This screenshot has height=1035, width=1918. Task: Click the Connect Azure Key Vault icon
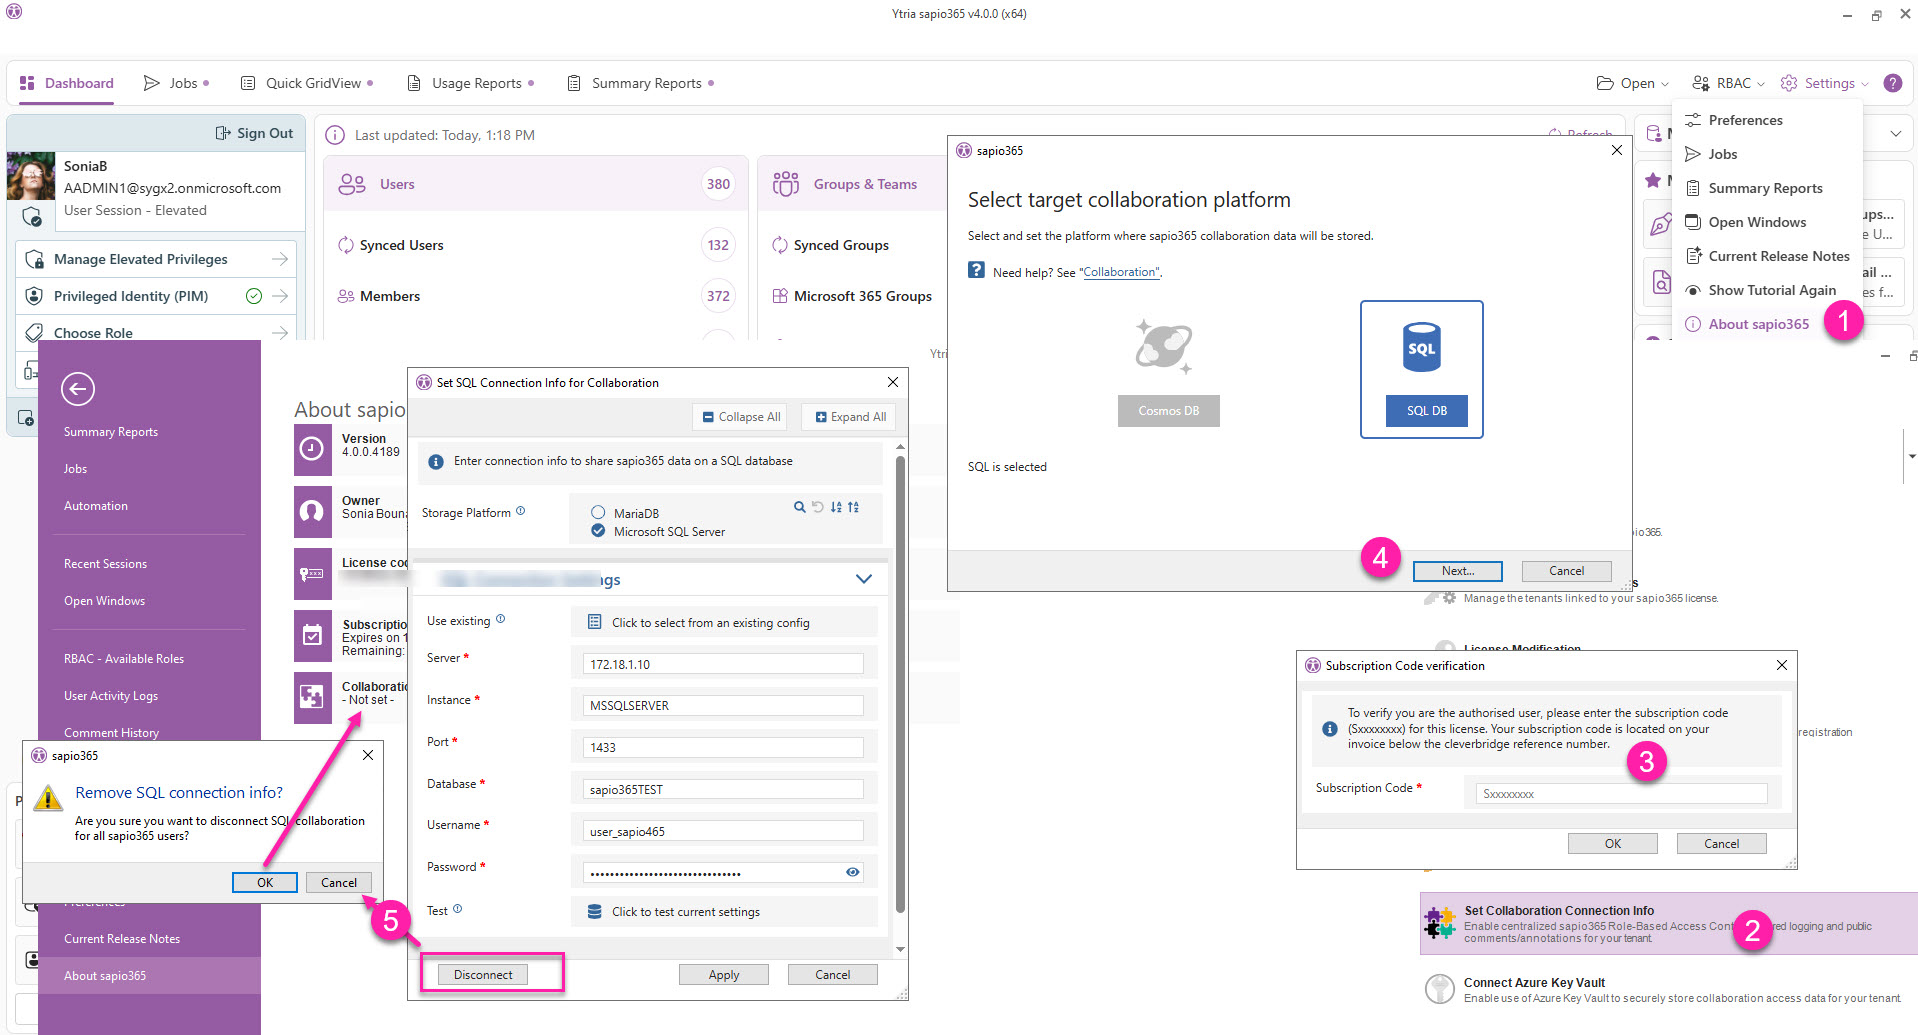1440,989
